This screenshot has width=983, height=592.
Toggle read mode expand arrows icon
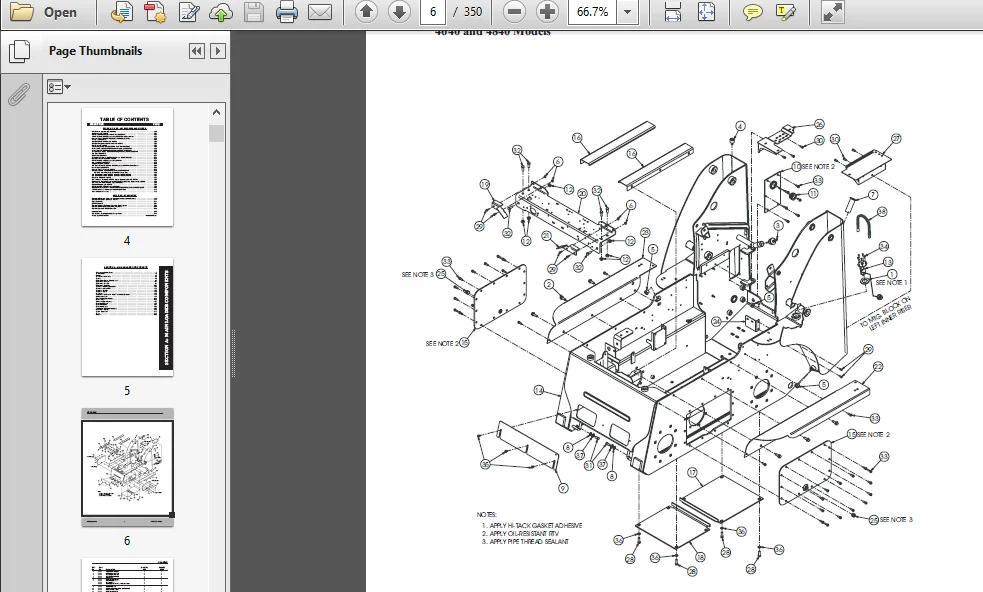click(x=833, y=12)
